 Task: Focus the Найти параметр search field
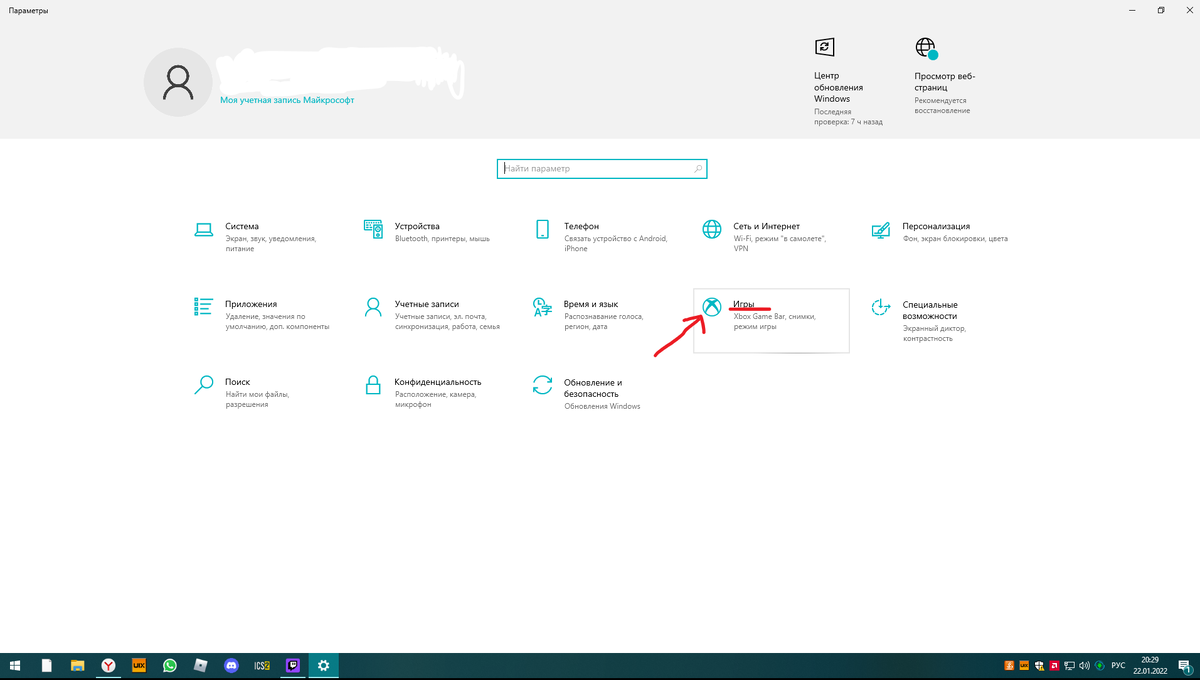[x=602, y=169]
